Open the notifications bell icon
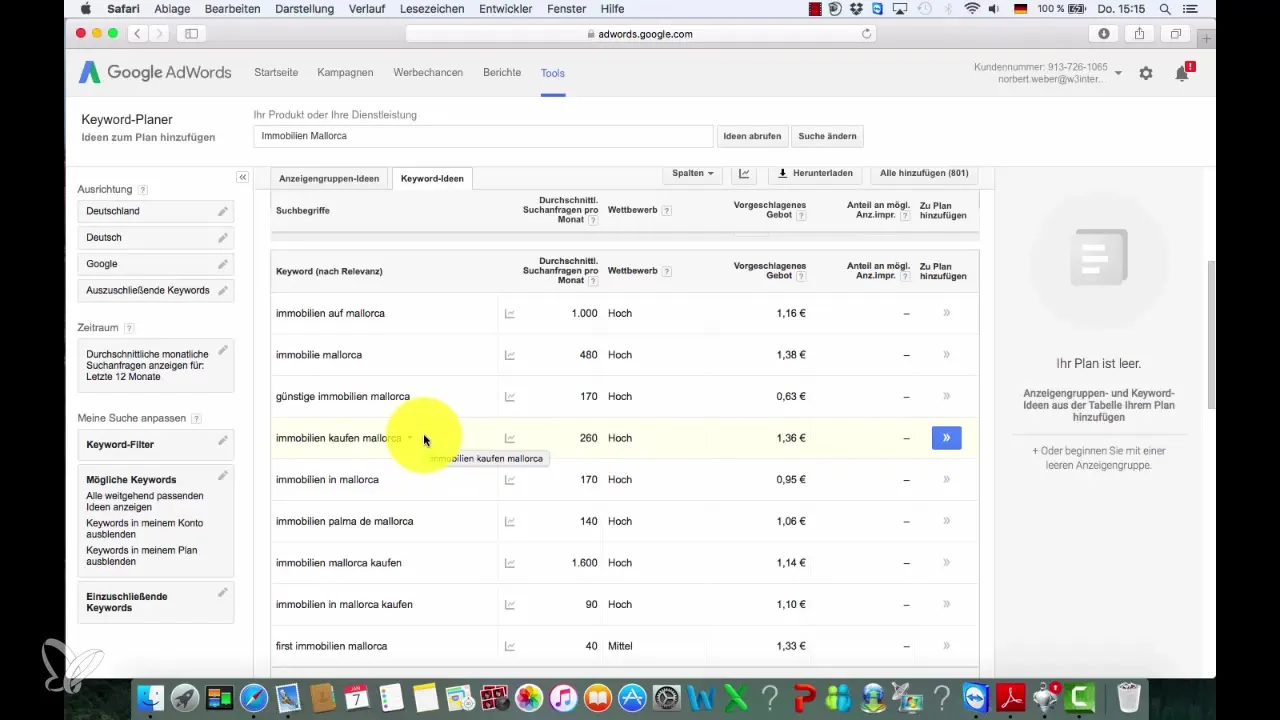1280x720 pixels. coord(1182,73)
